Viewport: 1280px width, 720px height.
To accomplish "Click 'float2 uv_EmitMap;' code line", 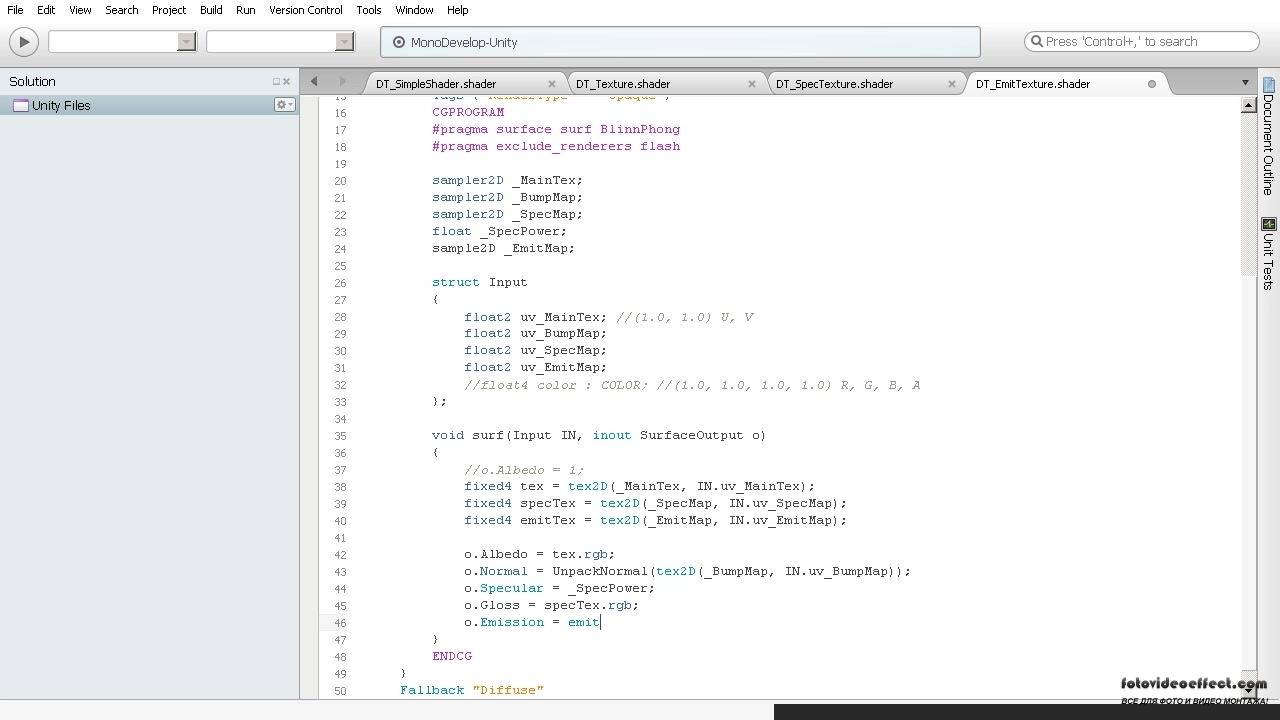I will click(x=535, y=367).
